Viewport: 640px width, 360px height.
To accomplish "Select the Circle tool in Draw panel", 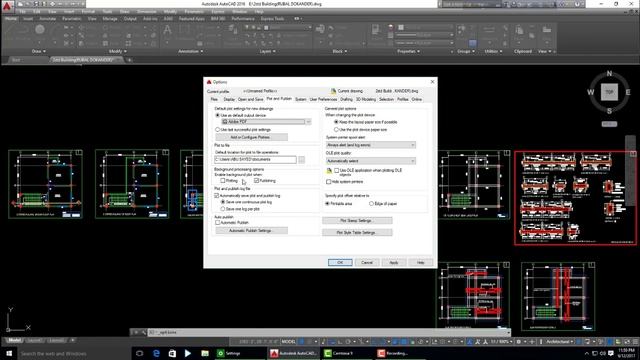I will pos(40,29).
